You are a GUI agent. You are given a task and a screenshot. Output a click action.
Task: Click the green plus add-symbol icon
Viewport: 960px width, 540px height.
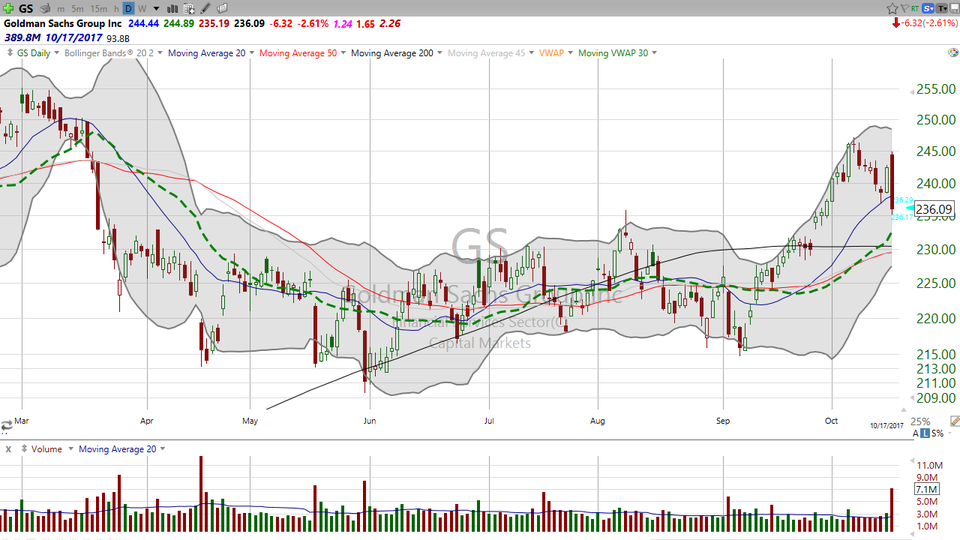tap(8, 9)
